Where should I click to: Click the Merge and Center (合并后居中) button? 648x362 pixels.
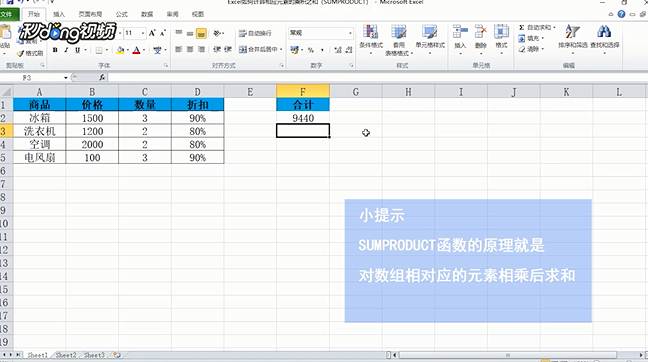click(x=258, y=50)
